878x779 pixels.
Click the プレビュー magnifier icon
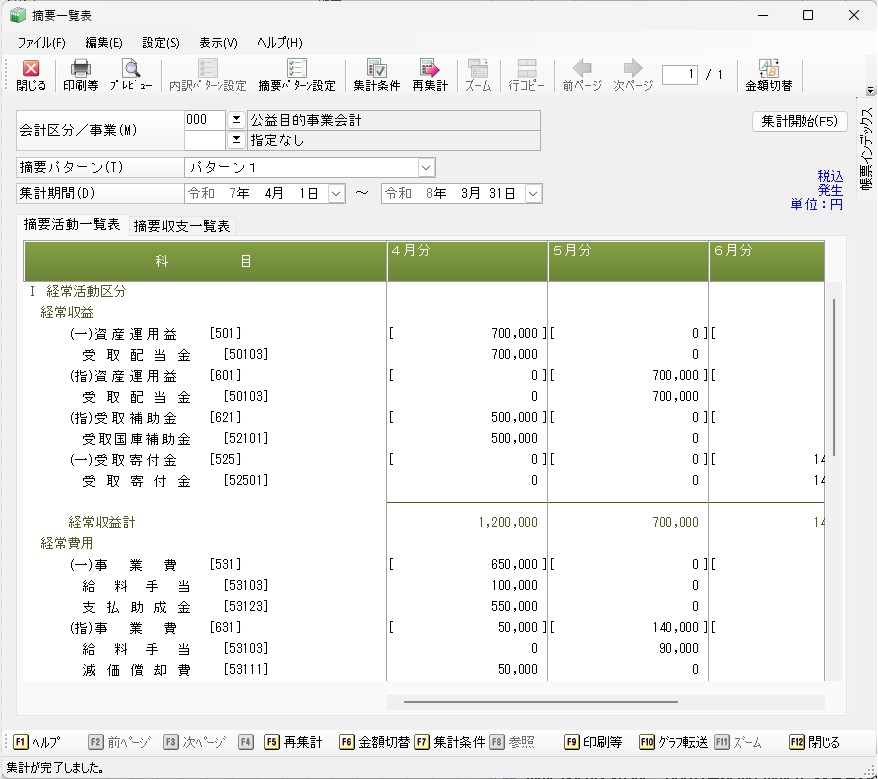coord(131,75)
